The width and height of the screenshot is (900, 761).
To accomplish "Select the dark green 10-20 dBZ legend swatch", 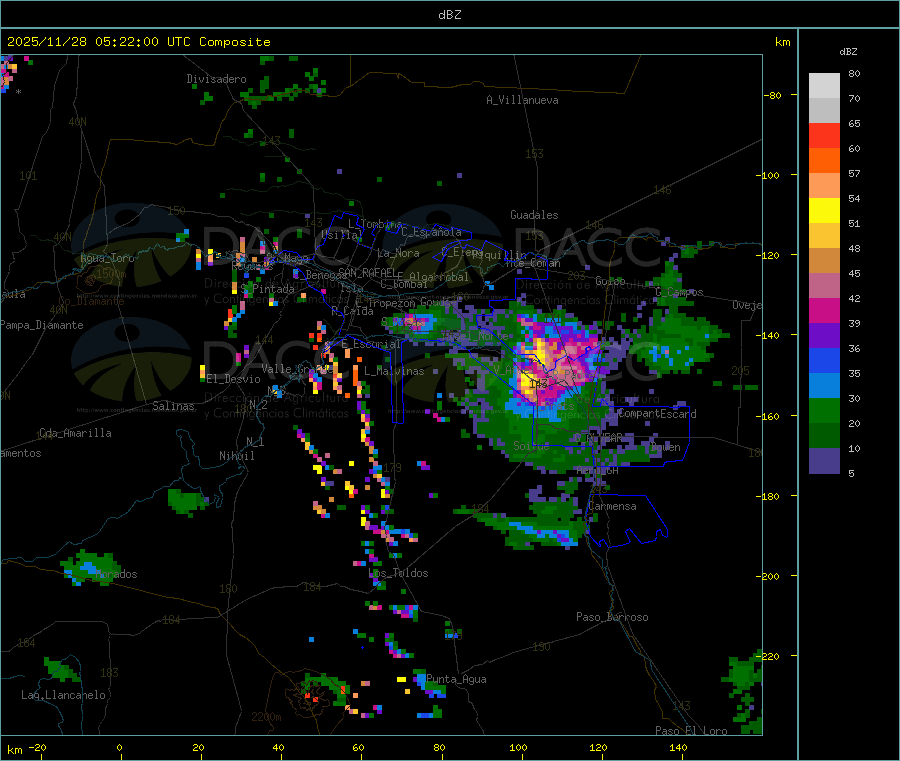I will click(824, 435).
